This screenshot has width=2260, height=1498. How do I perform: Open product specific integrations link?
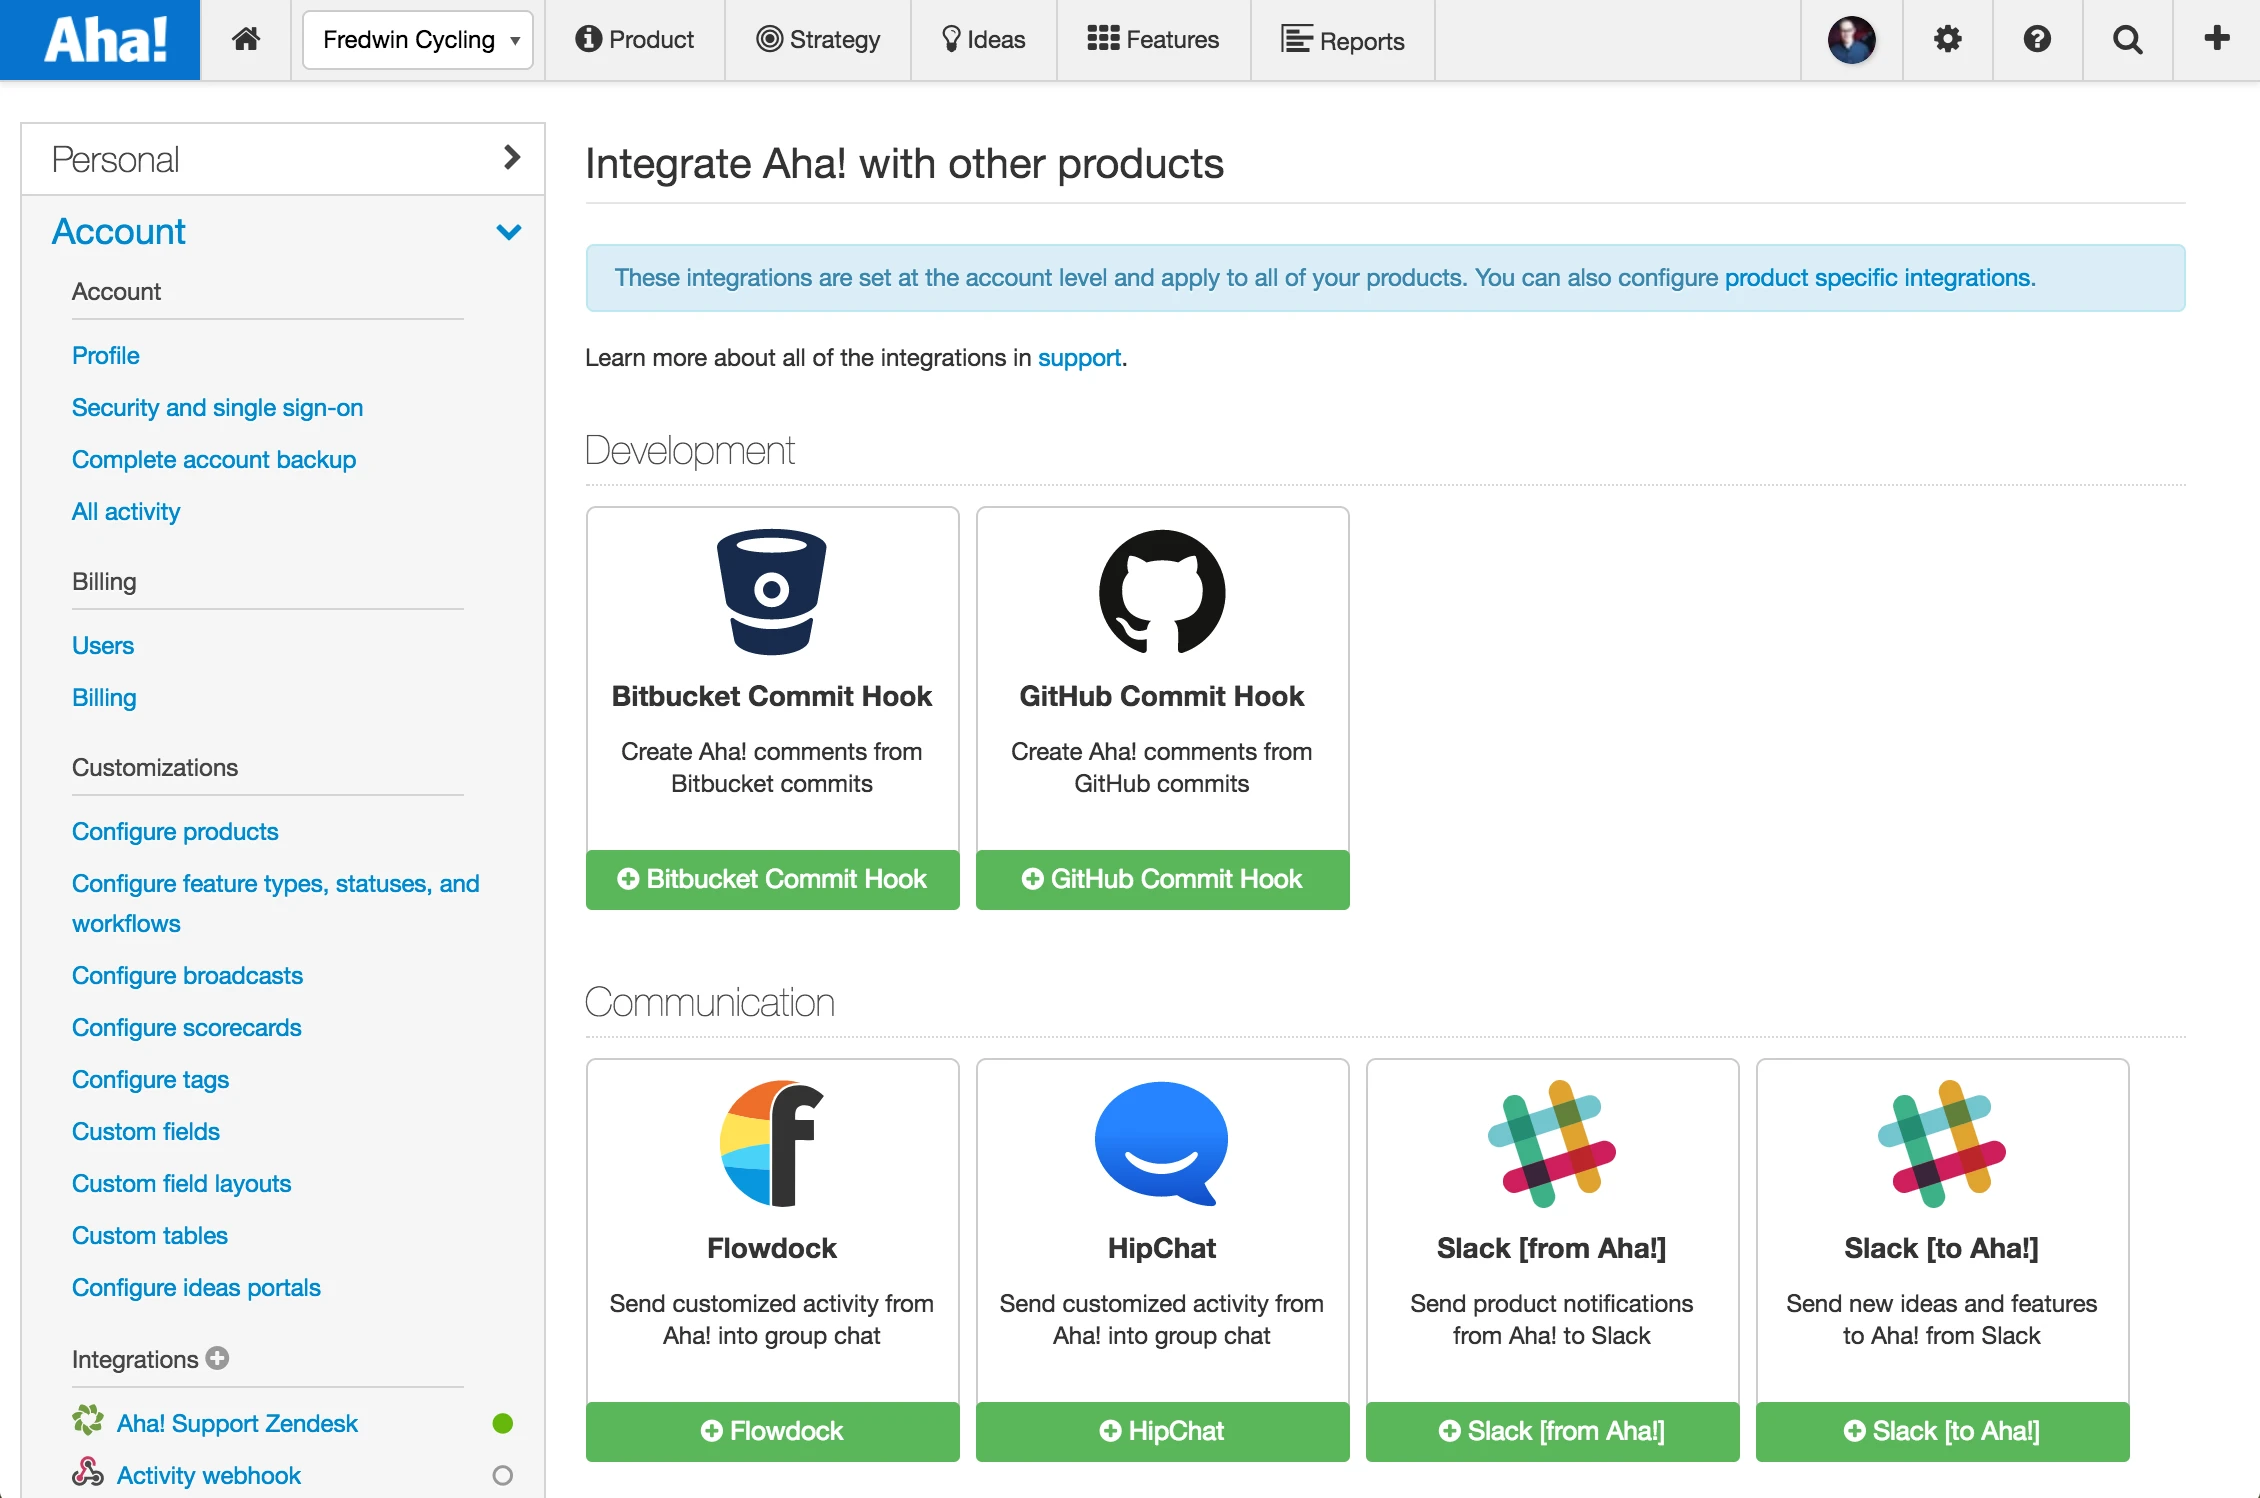tap(1878, 278)
